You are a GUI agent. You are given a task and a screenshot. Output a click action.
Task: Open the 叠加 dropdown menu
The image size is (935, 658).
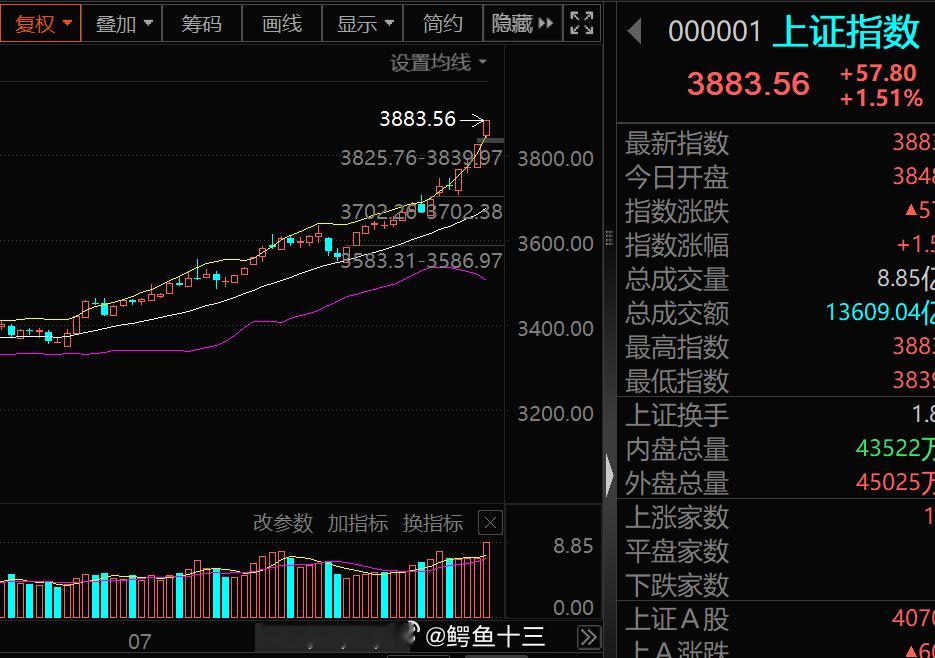click(123, 24)
